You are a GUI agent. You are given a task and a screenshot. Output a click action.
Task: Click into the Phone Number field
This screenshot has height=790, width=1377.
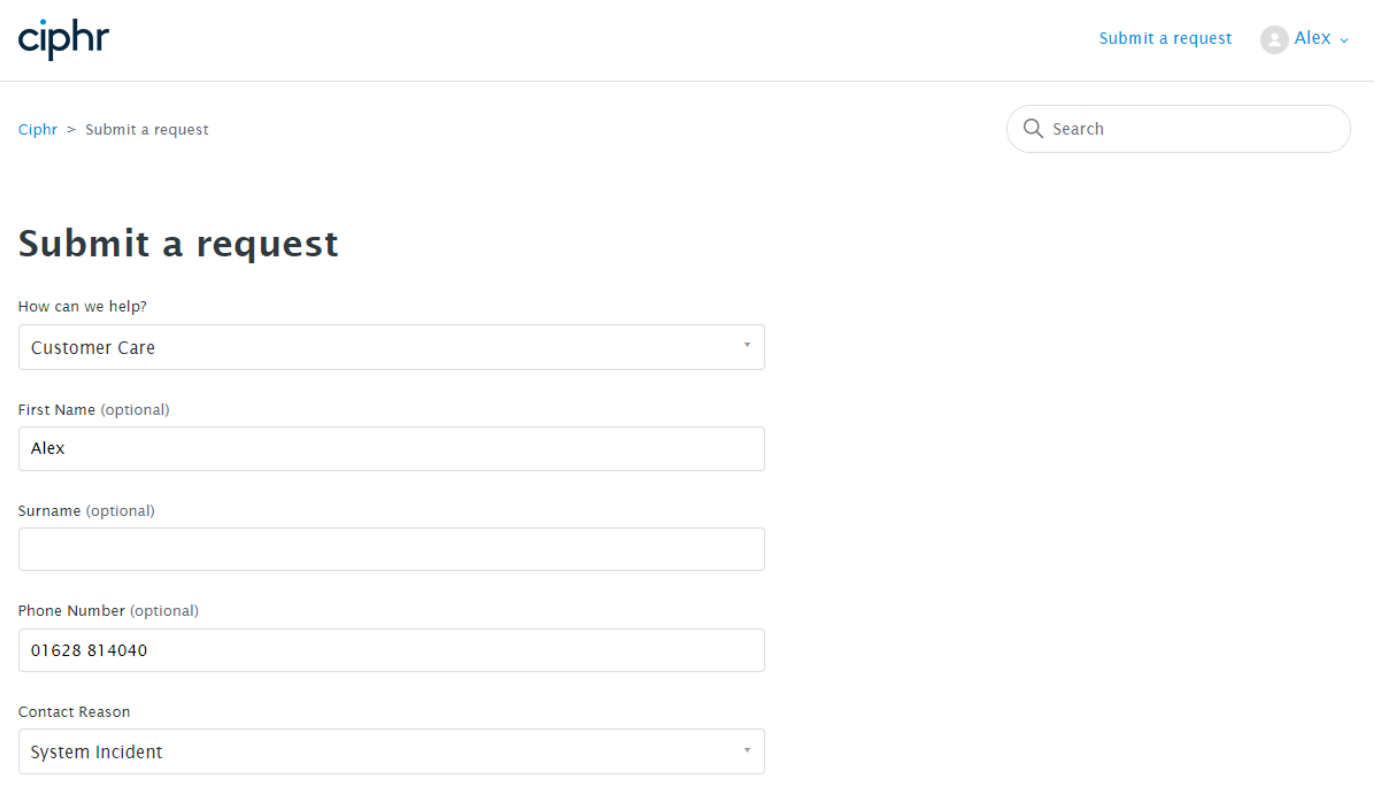pos(392,650)
